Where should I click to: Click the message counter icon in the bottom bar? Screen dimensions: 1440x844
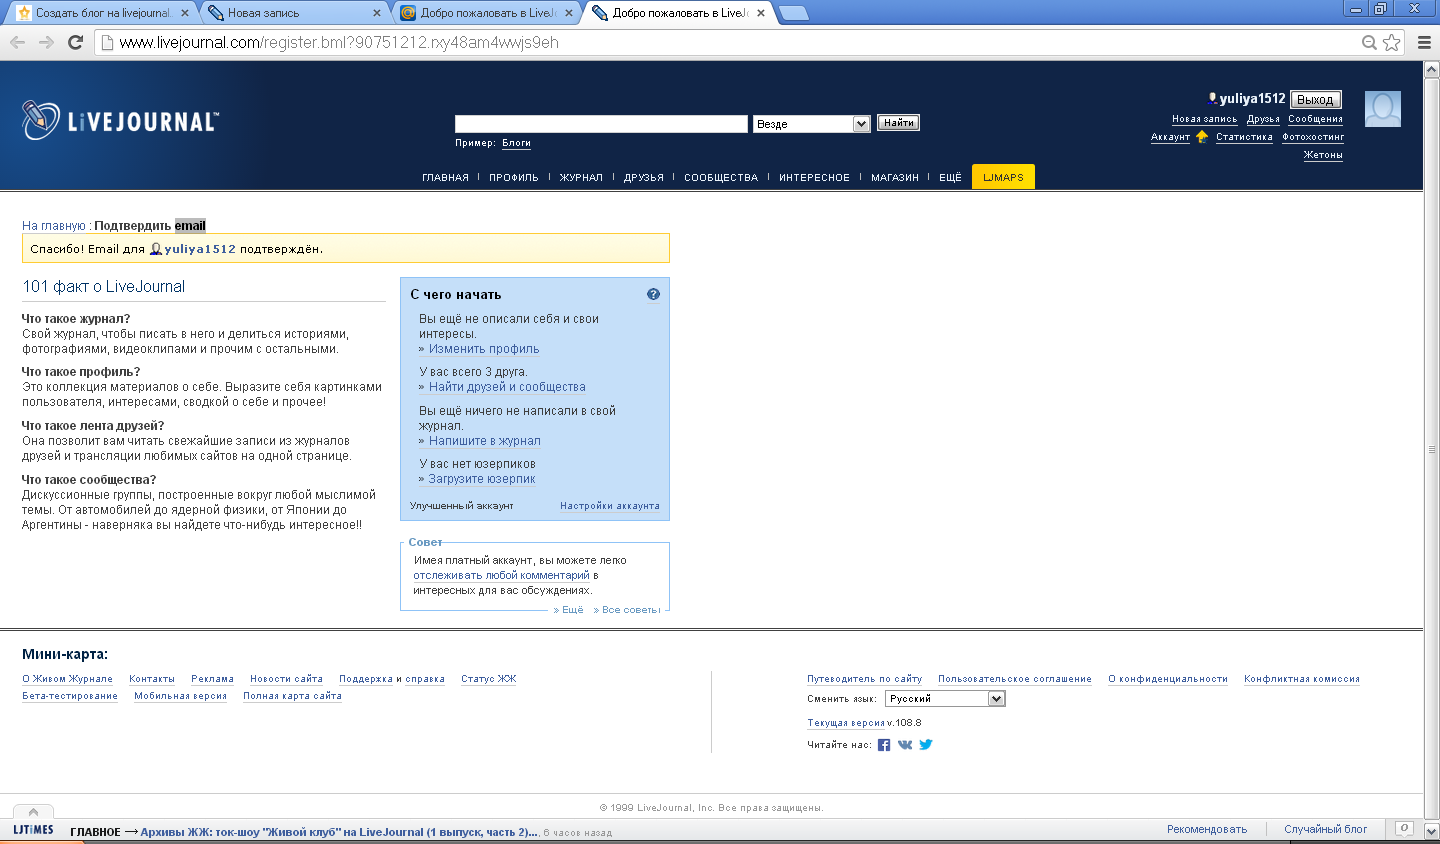tap(1404, 829)
